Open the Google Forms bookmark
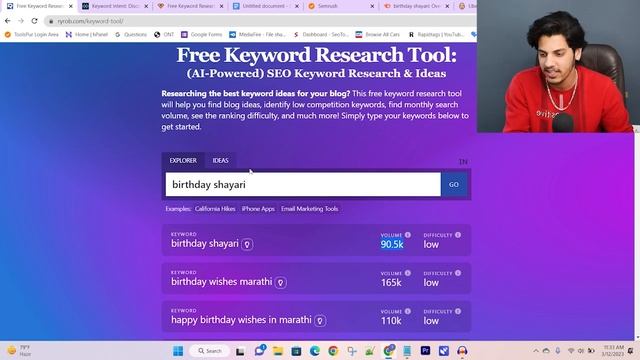 (202, 35)
